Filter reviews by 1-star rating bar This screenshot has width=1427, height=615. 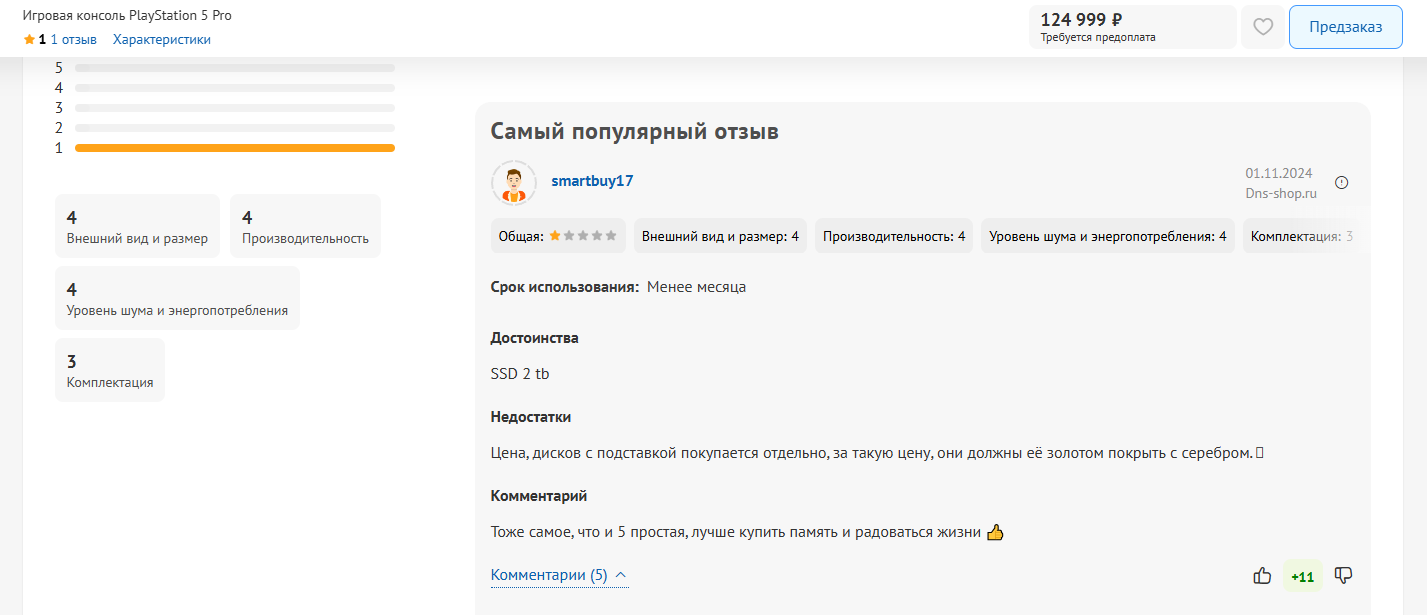pos(225,148)
